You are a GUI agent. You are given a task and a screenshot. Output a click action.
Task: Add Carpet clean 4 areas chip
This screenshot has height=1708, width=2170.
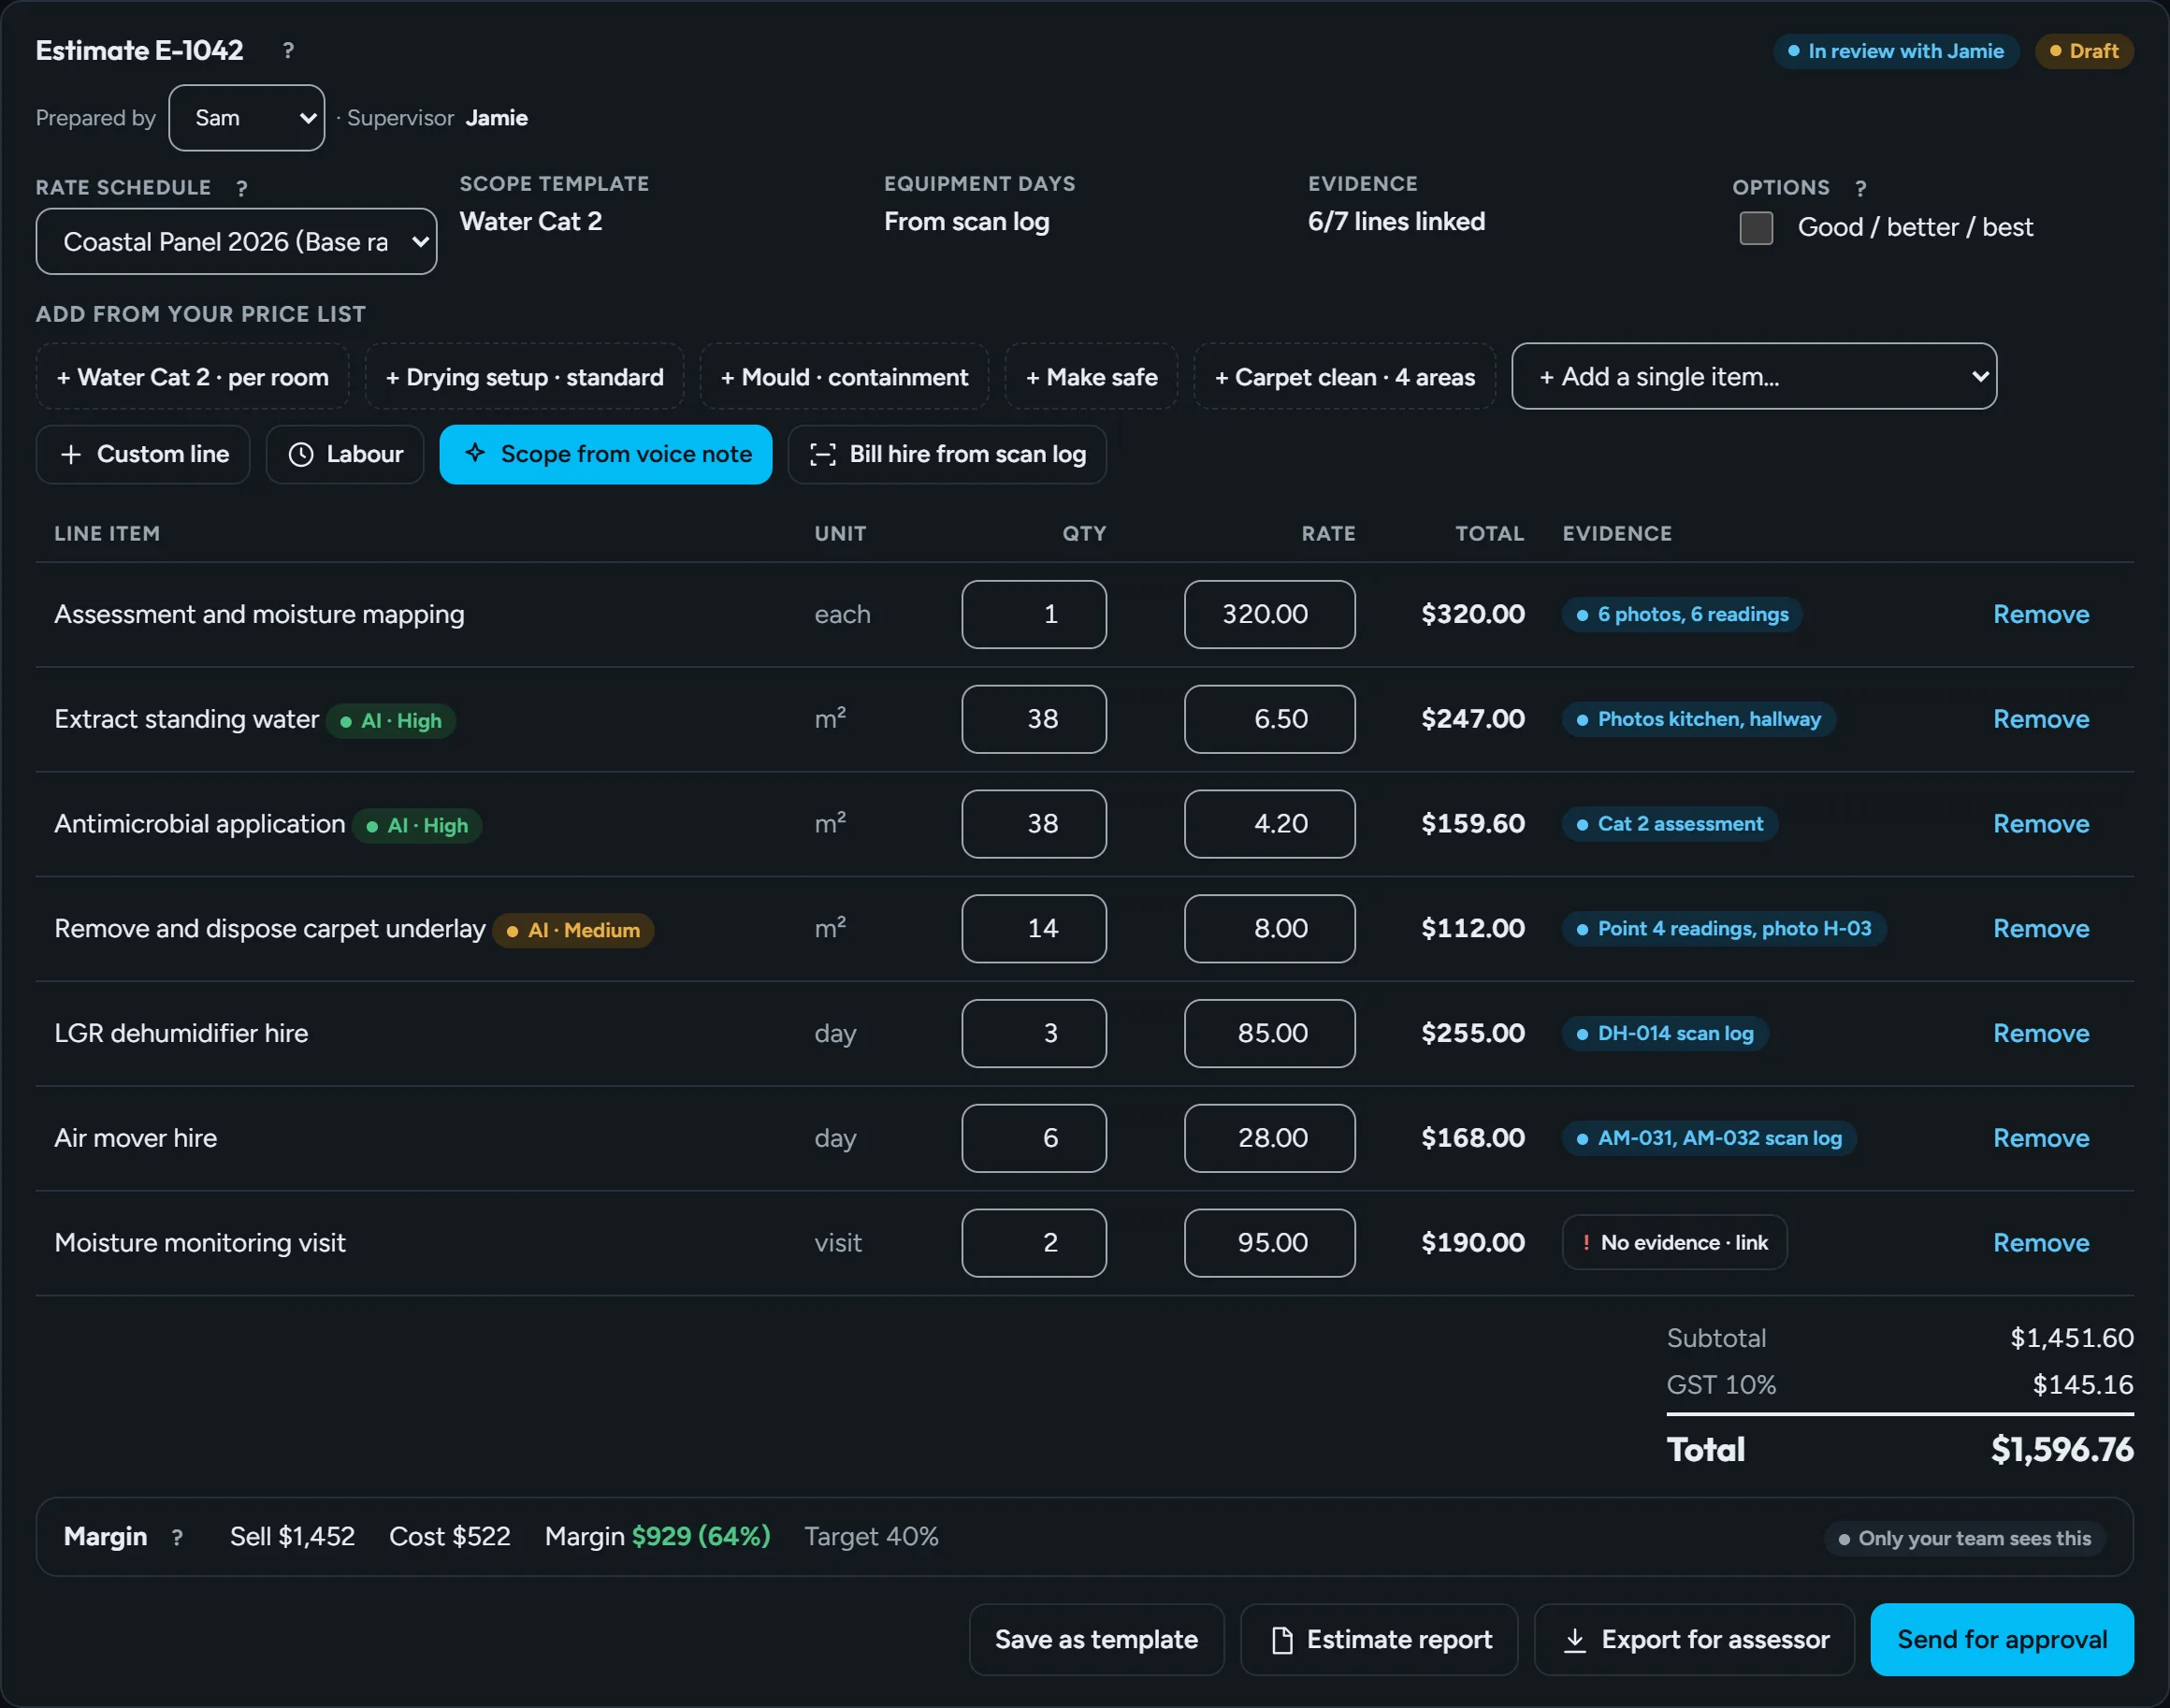[x=1344, y=377]
